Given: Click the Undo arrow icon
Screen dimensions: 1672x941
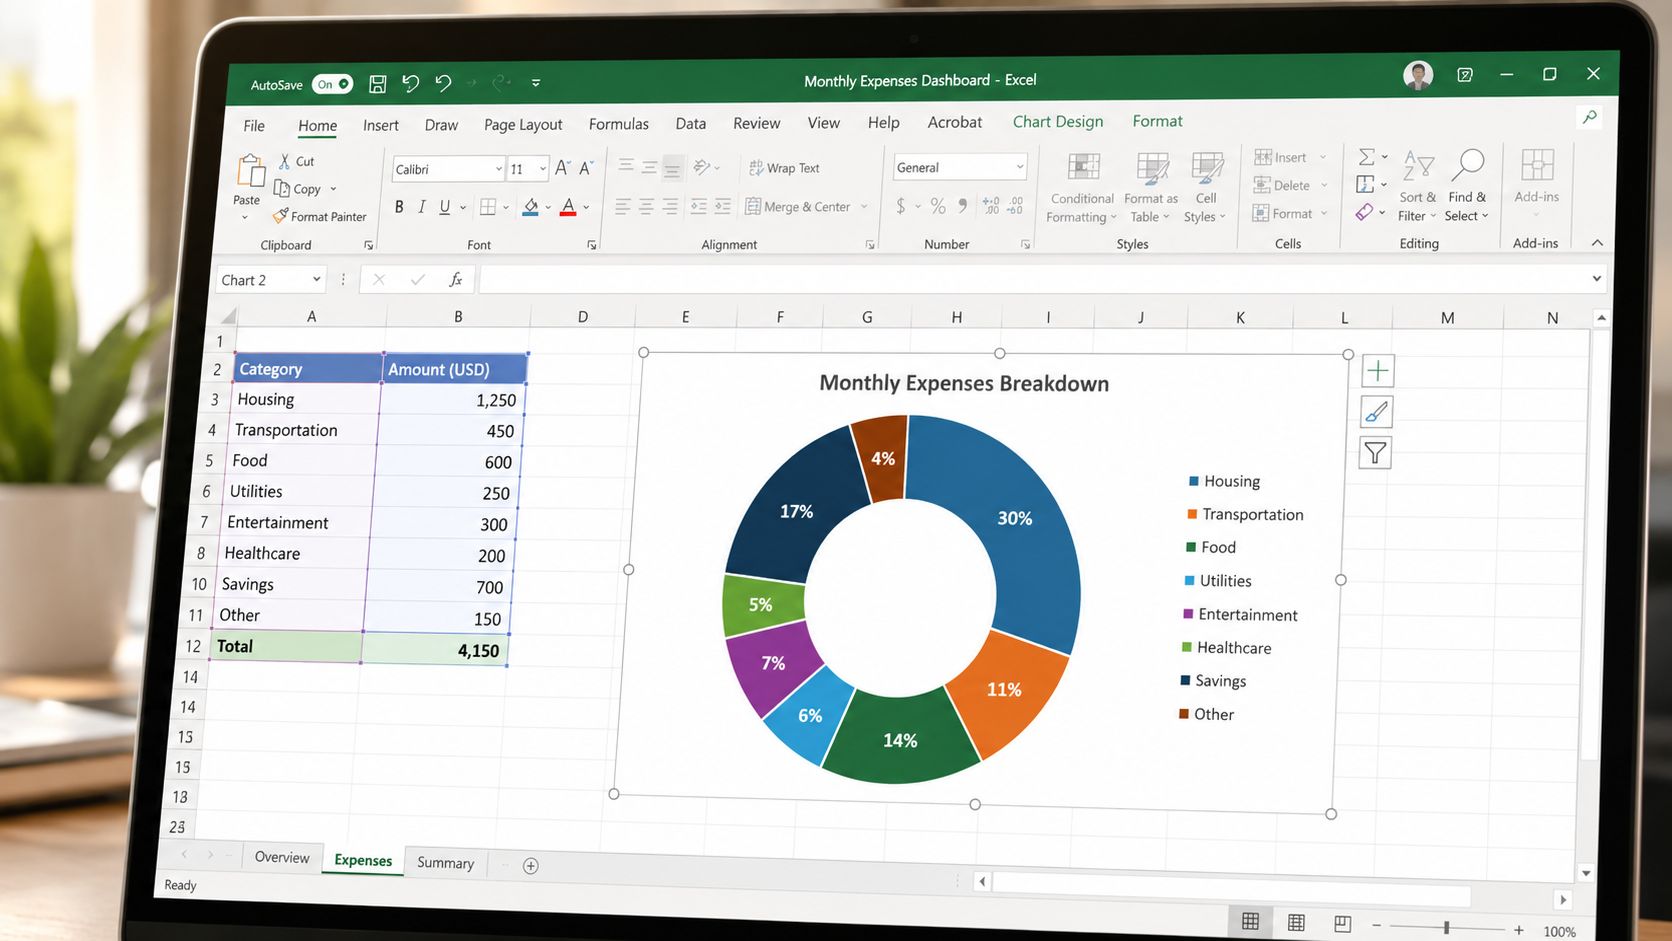Looking at the screenshot, I should [410, 83].
